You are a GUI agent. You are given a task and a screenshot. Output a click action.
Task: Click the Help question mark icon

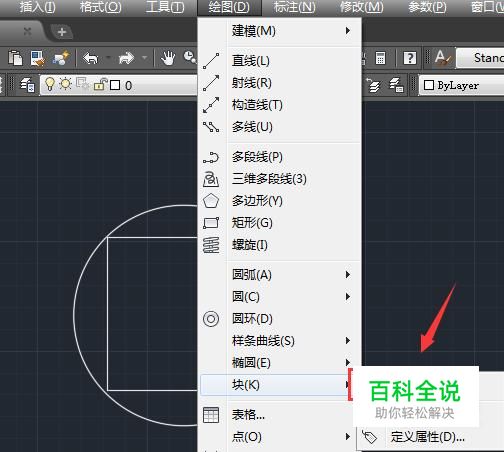(x=410, y=58)
